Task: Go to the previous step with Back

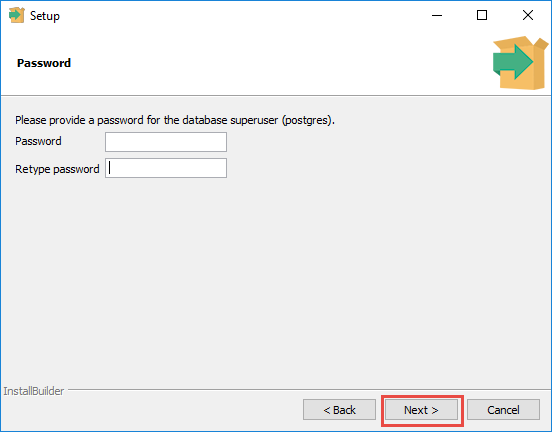Action: tap(339, 409)
